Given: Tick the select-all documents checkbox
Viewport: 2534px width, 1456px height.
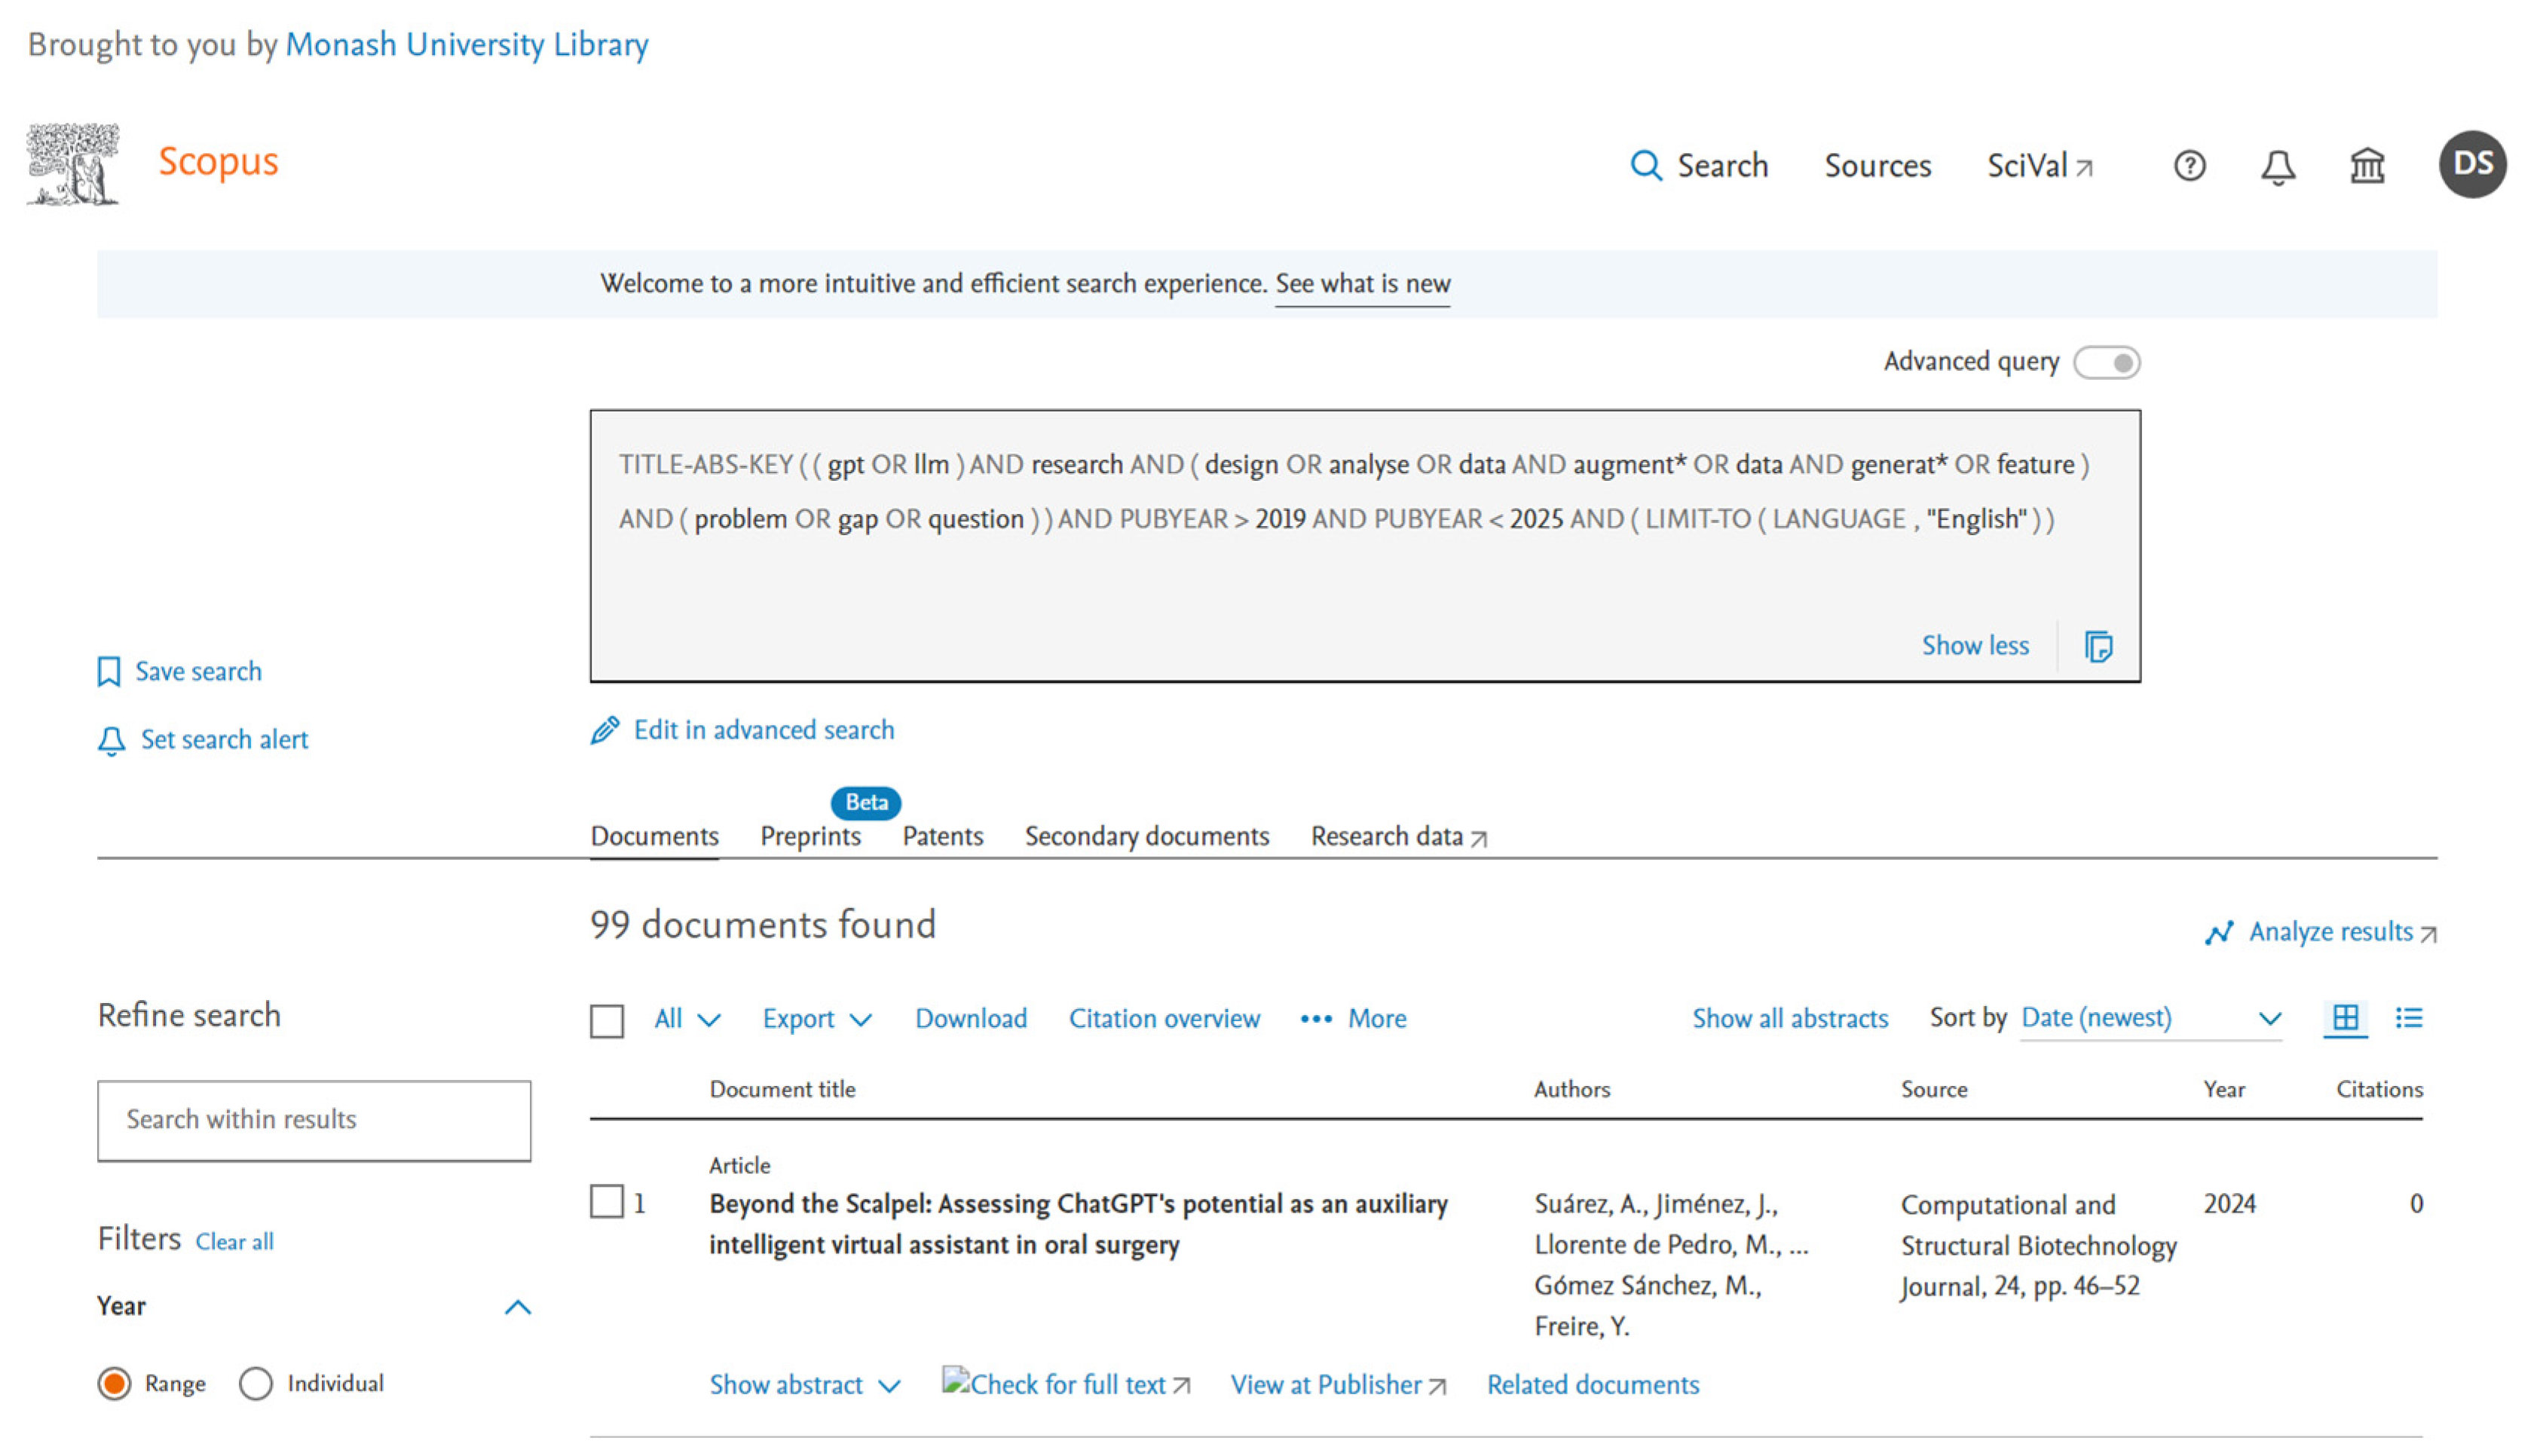Looking at the screenshot, I should tap(606, 1021).
